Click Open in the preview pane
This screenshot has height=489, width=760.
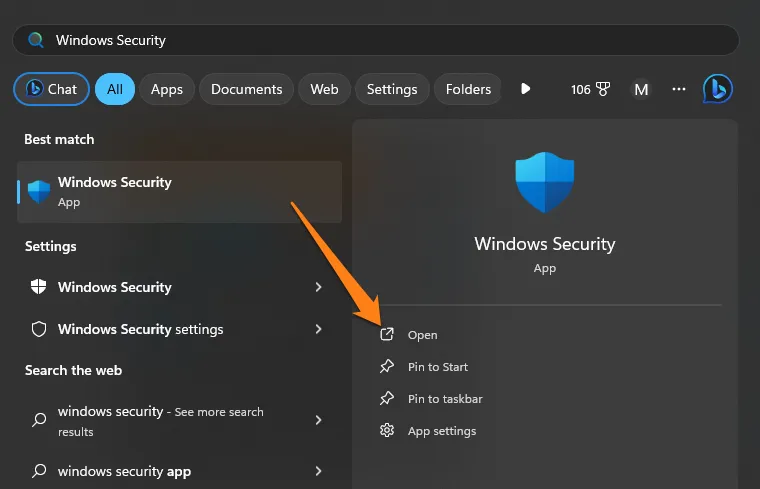(x=422, y=335)
